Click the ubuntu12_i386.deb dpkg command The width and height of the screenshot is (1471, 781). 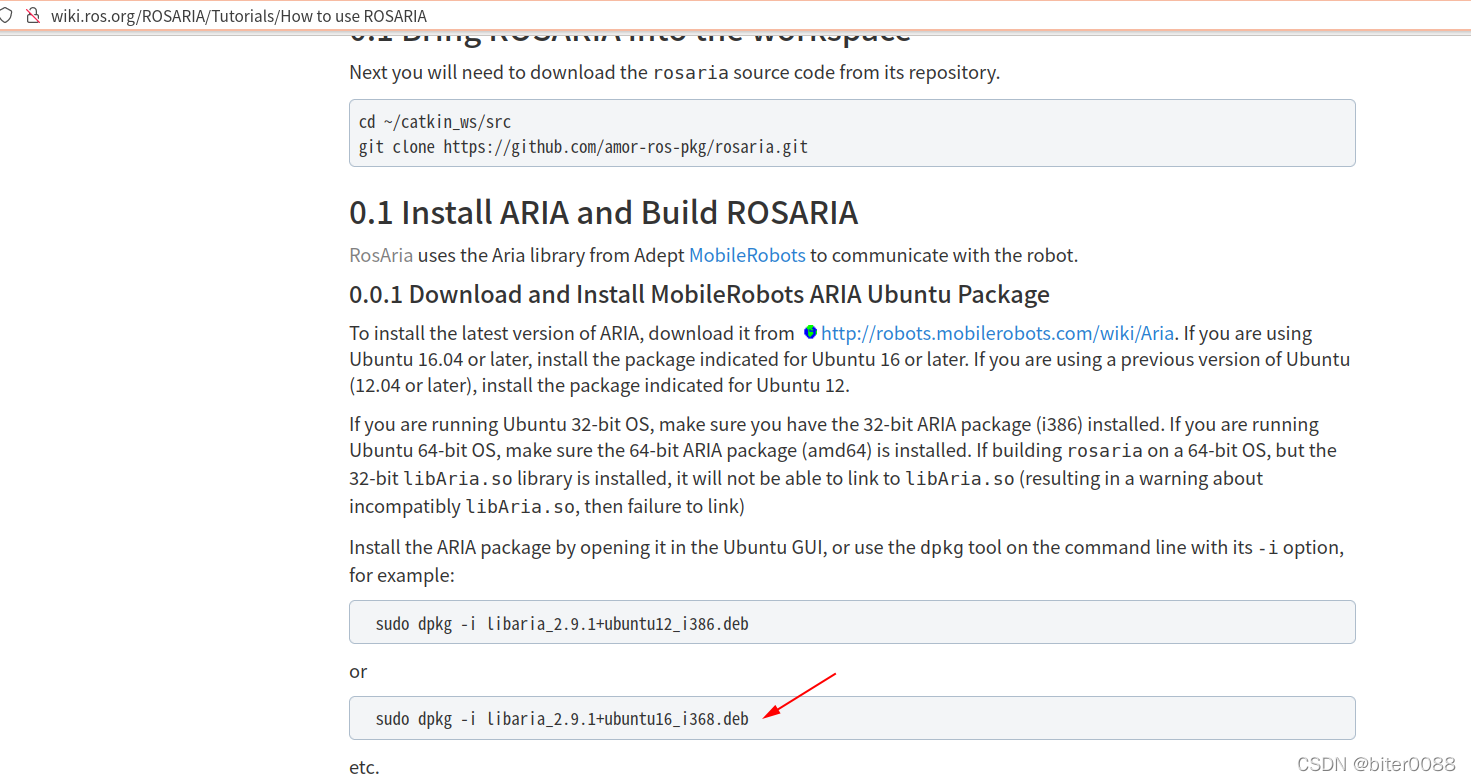click(x=562, y=624)
